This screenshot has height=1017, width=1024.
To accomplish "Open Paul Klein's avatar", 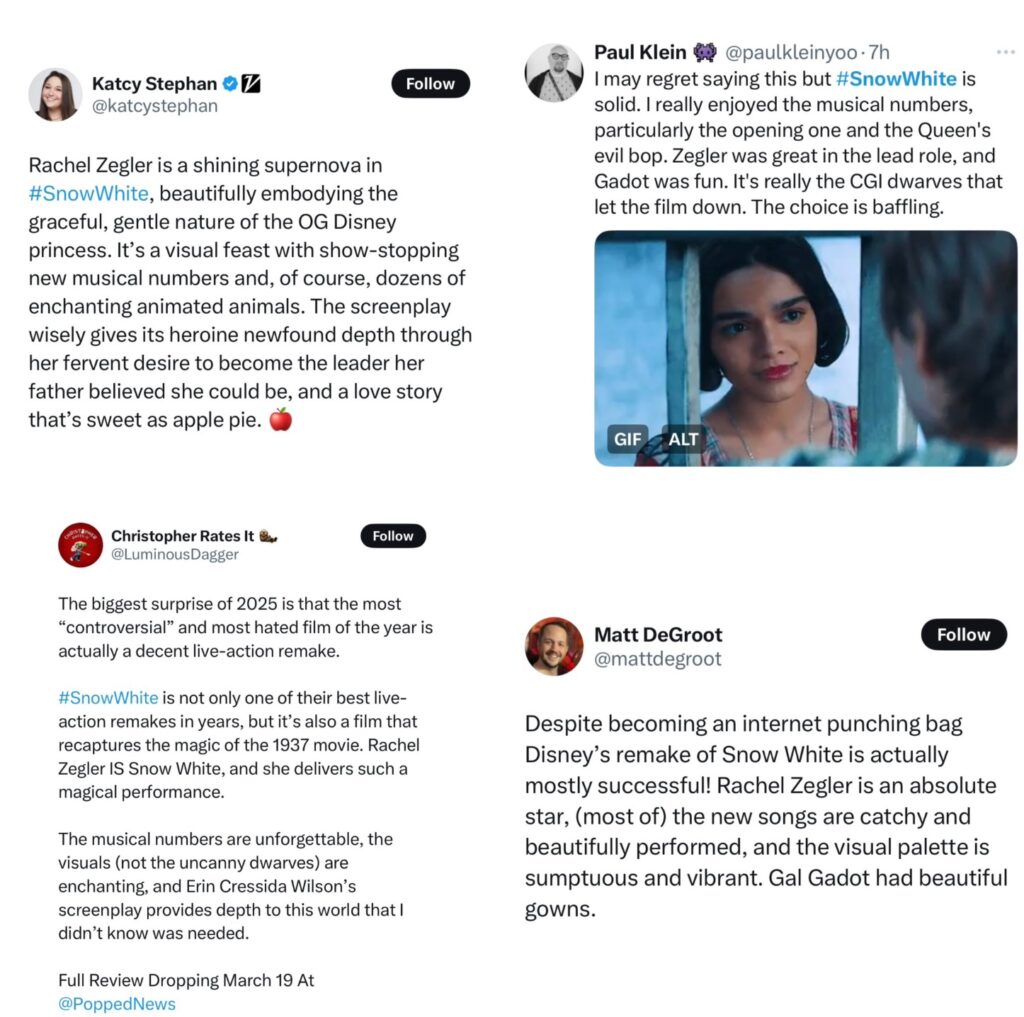I will [x=554, y=73].
